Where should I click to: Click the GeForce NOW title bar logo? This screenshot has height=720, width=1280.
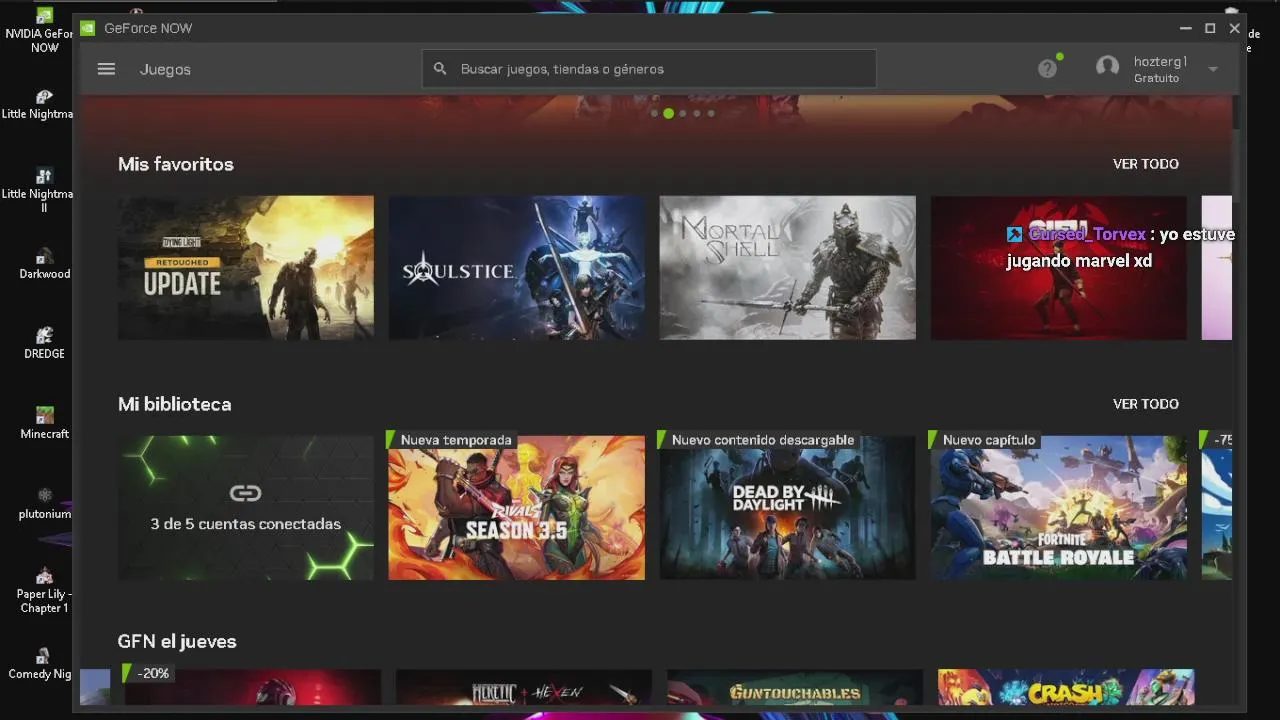click(88, 28)
